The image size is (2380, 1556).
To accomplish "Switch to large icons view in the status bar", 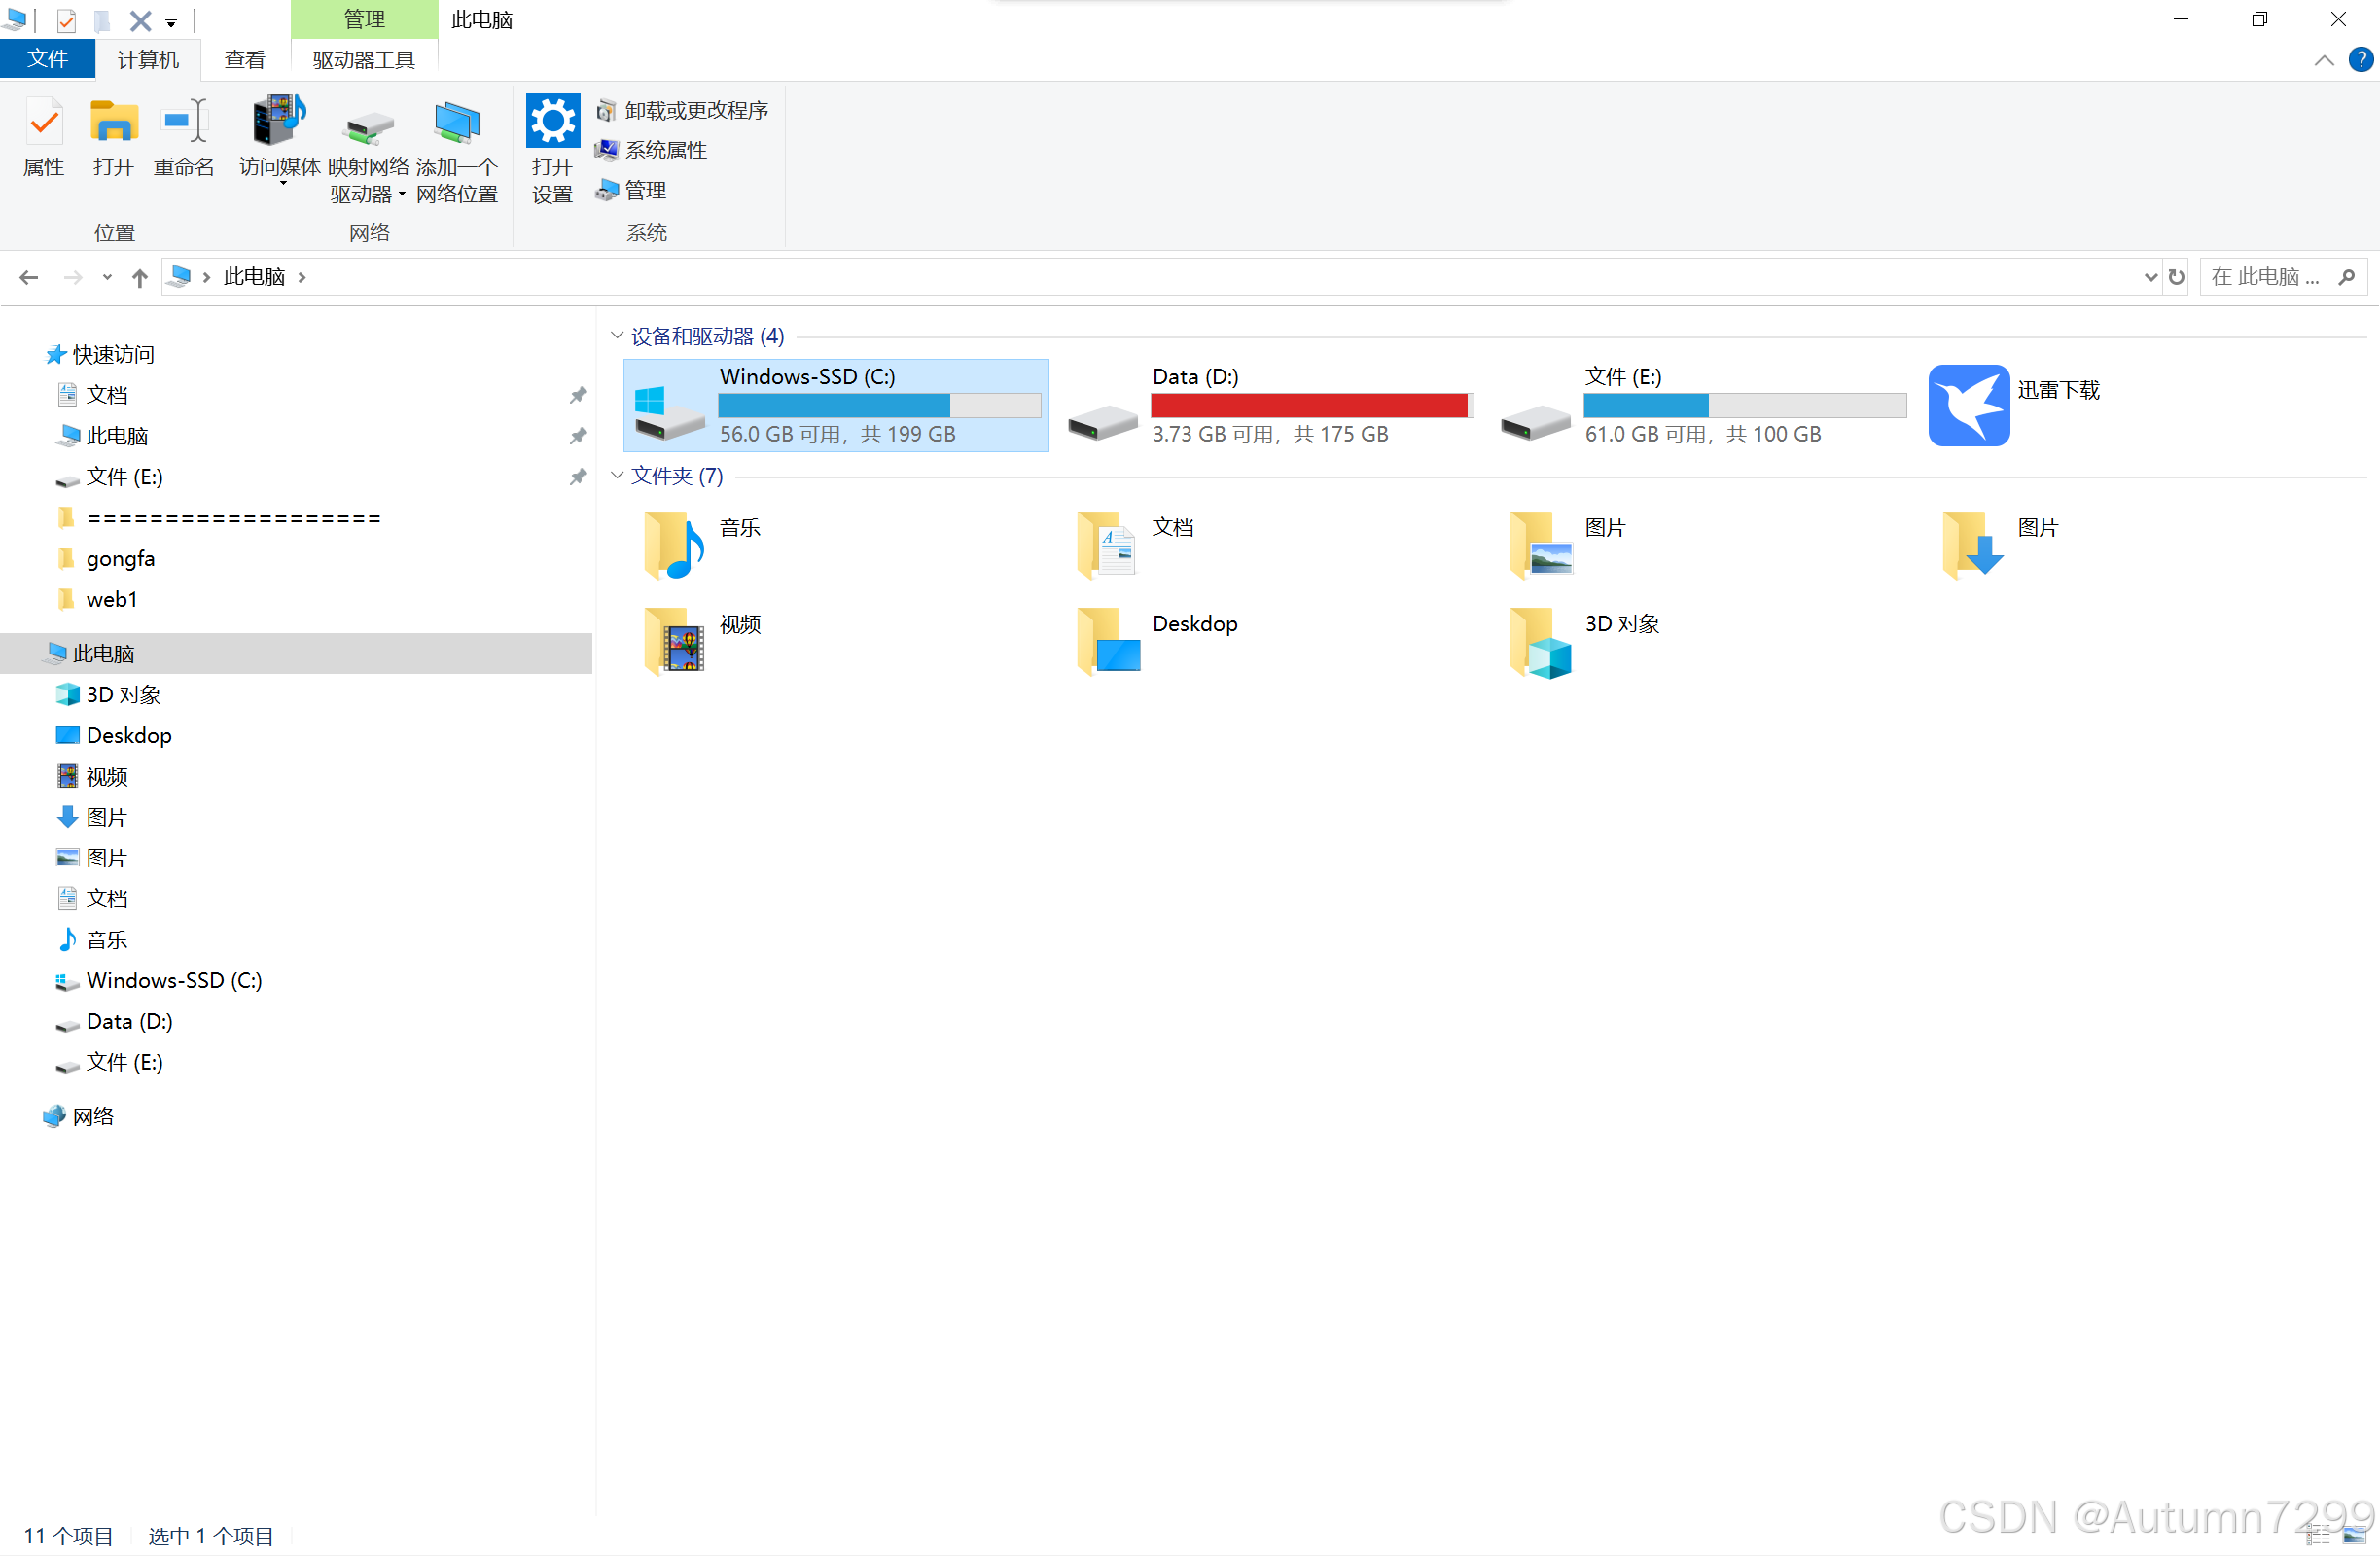I will tap(2354, 1535).
